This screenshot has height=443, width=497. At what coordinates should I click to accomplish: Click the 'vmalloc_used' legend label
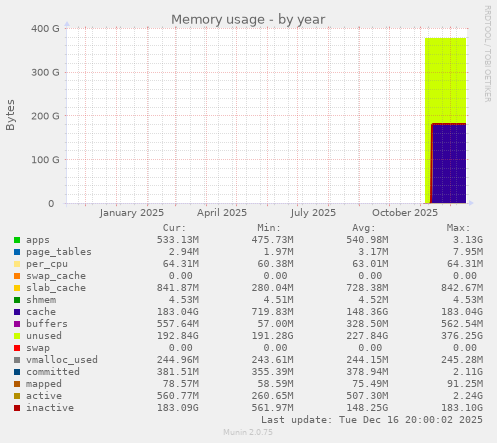point(62,360)
